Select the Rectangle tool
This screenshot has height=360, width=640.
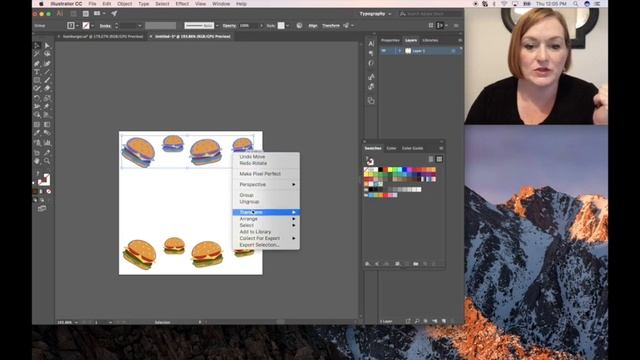pos(37,80)
